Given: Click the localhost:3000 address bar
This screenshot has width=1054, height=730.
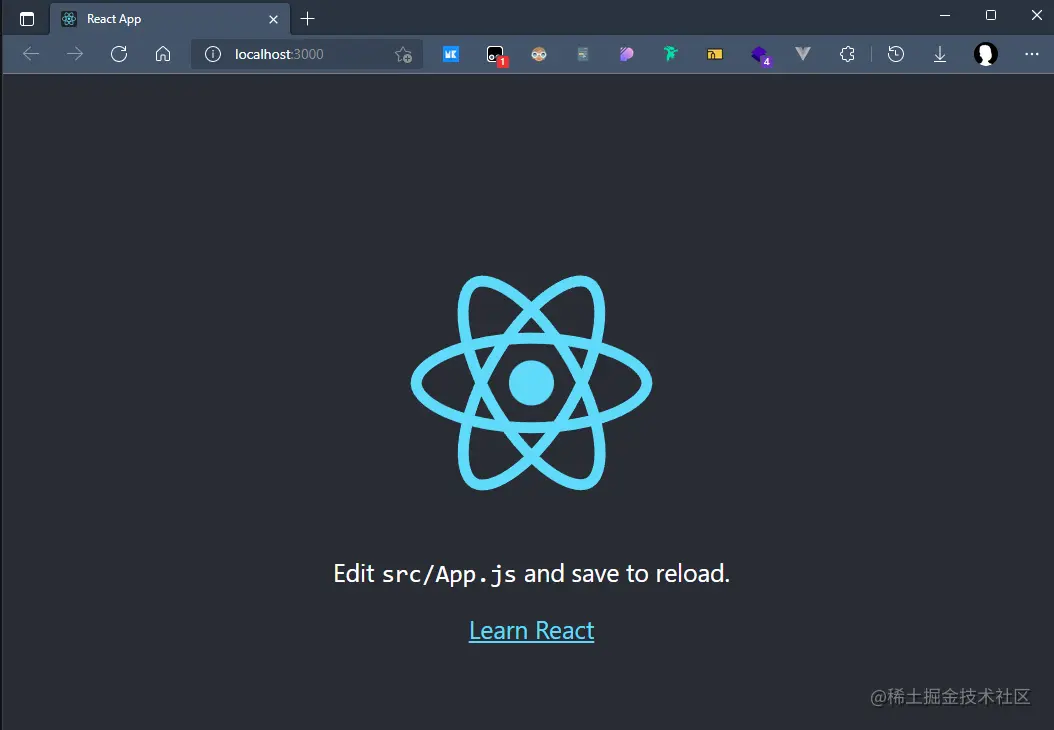Looking at the screenshot, I should (x=307, y=54).
